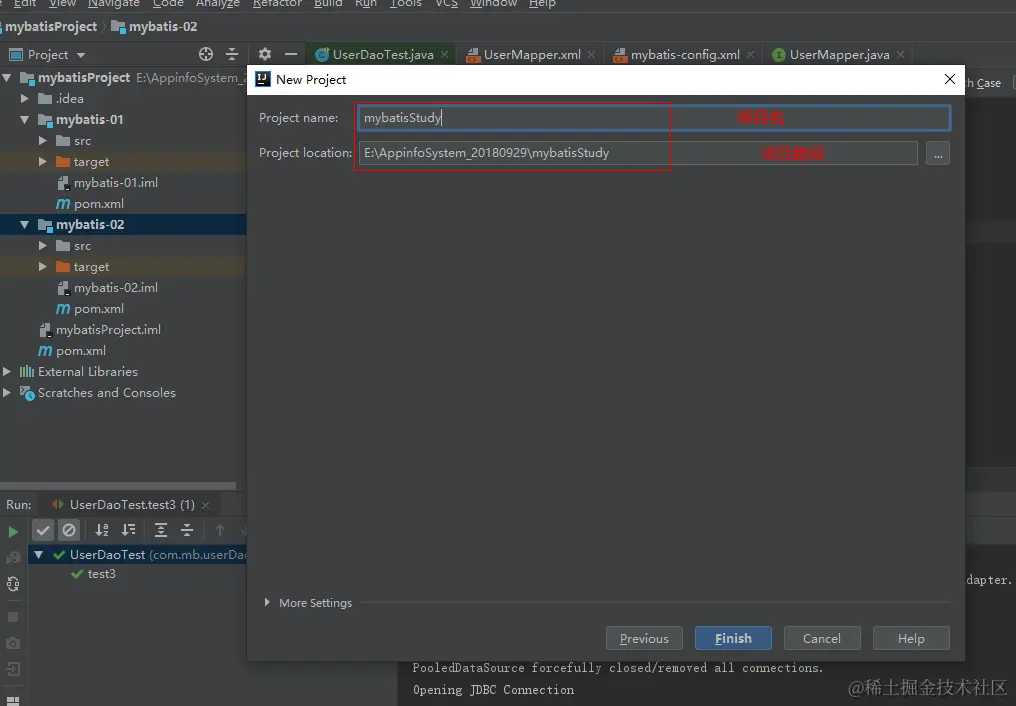Toggle show ignored tests icon
The height and width of the screenshot is (706, 1016).
(69, 530)
